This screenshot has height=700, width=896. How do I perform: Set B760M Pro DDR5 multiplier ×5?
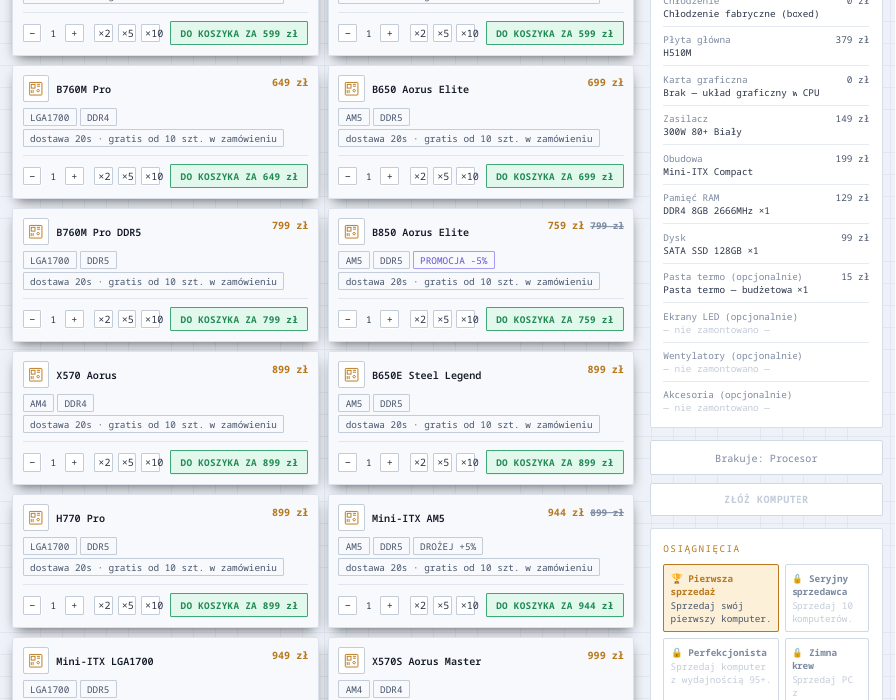(127, 319)
